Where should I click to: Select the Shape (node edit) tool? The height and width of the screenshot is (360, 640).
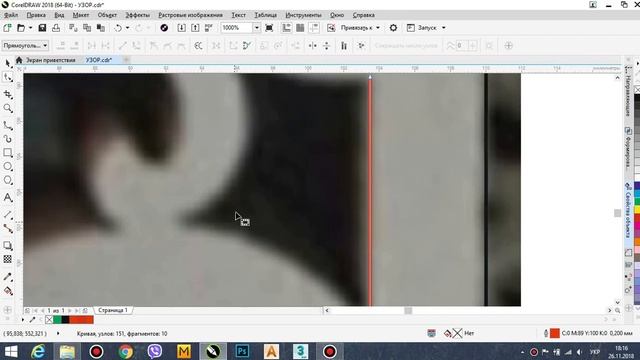click(8, 77)
